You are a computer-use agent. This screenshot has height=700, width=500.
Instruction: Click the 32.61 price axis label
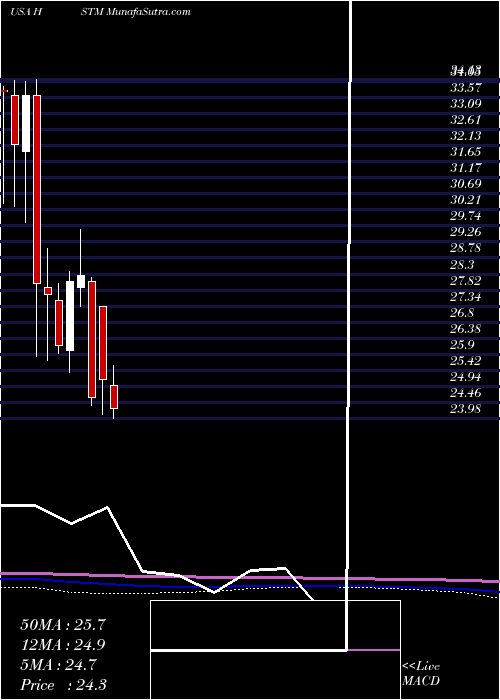[x=465, y=120]
